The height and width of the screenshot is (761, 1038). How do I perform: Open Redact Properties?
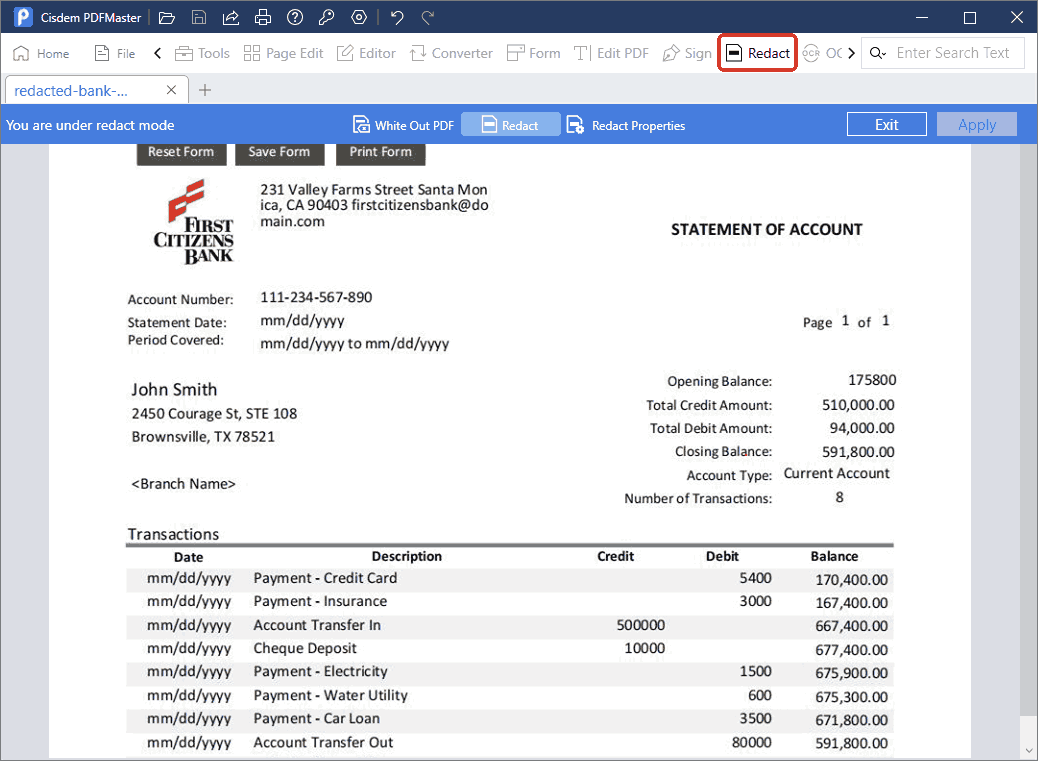[626, 125]
